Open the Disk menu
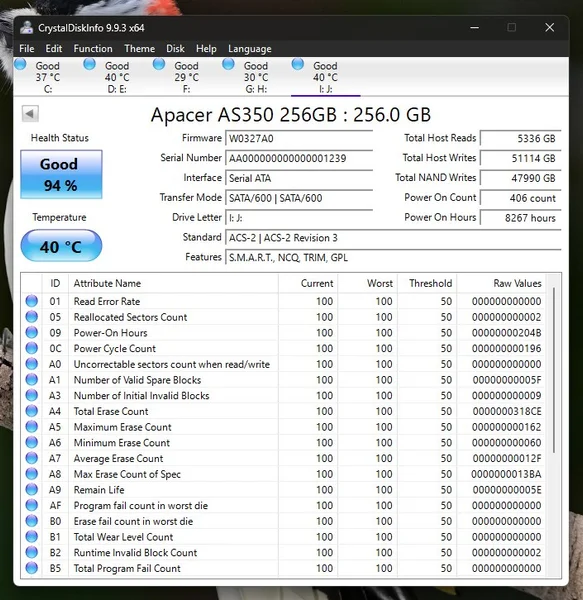 click(x=175, y=49)
